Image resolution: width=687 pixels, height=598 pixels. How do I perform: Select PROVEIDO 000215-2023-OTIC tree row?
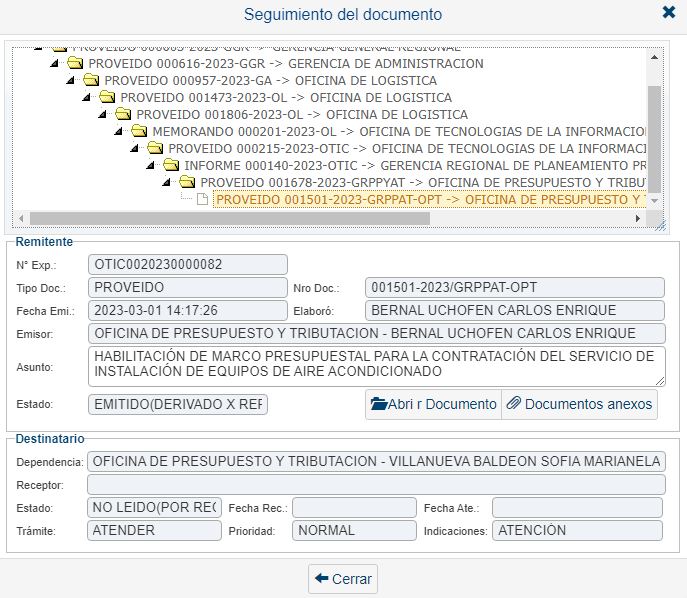point(407,149)
